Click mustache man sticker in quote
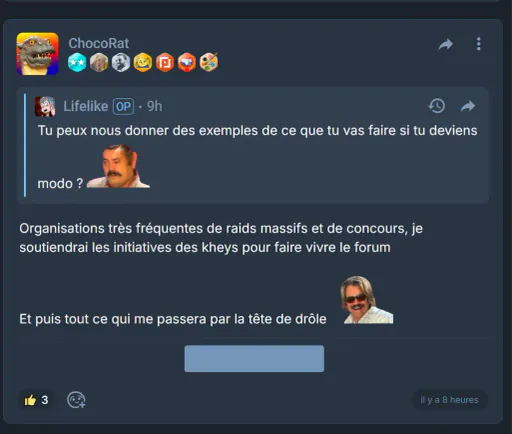This screenshot has height=434, width=512. pyautogui.click(x=118, y=166)
